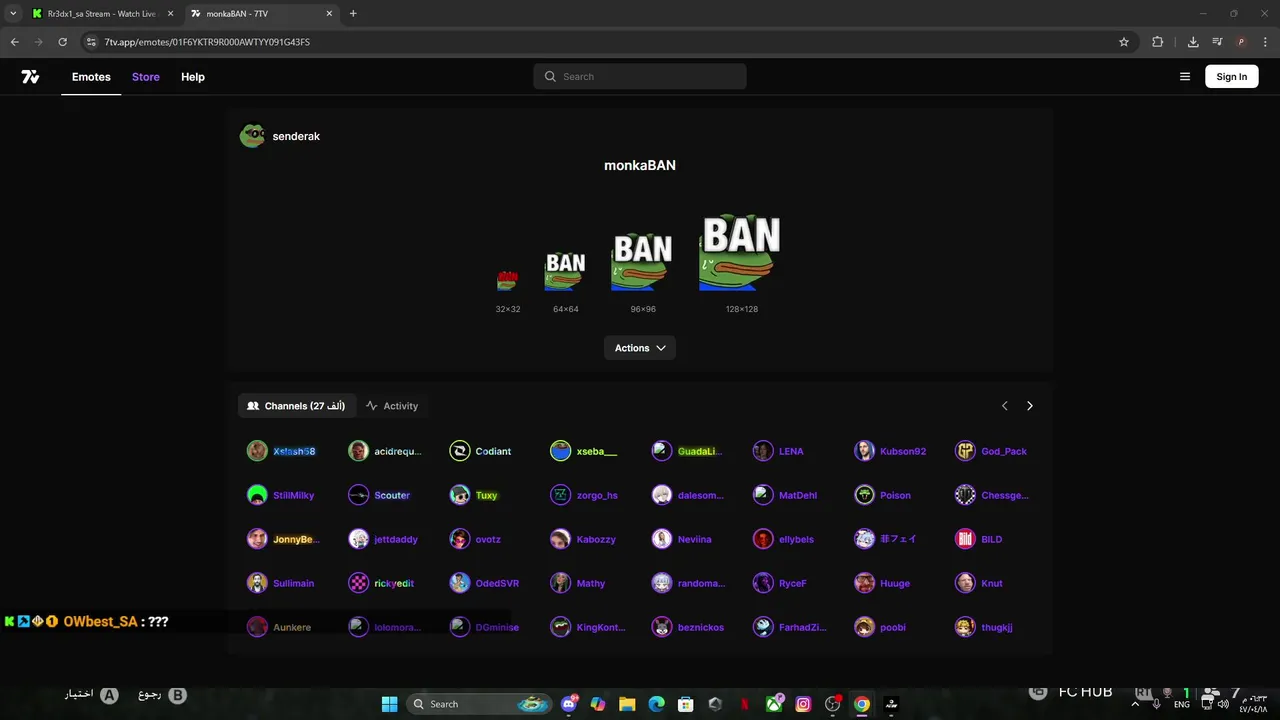
Task: Open the OdedSVR channel link
Action: [x=497, y=583]
